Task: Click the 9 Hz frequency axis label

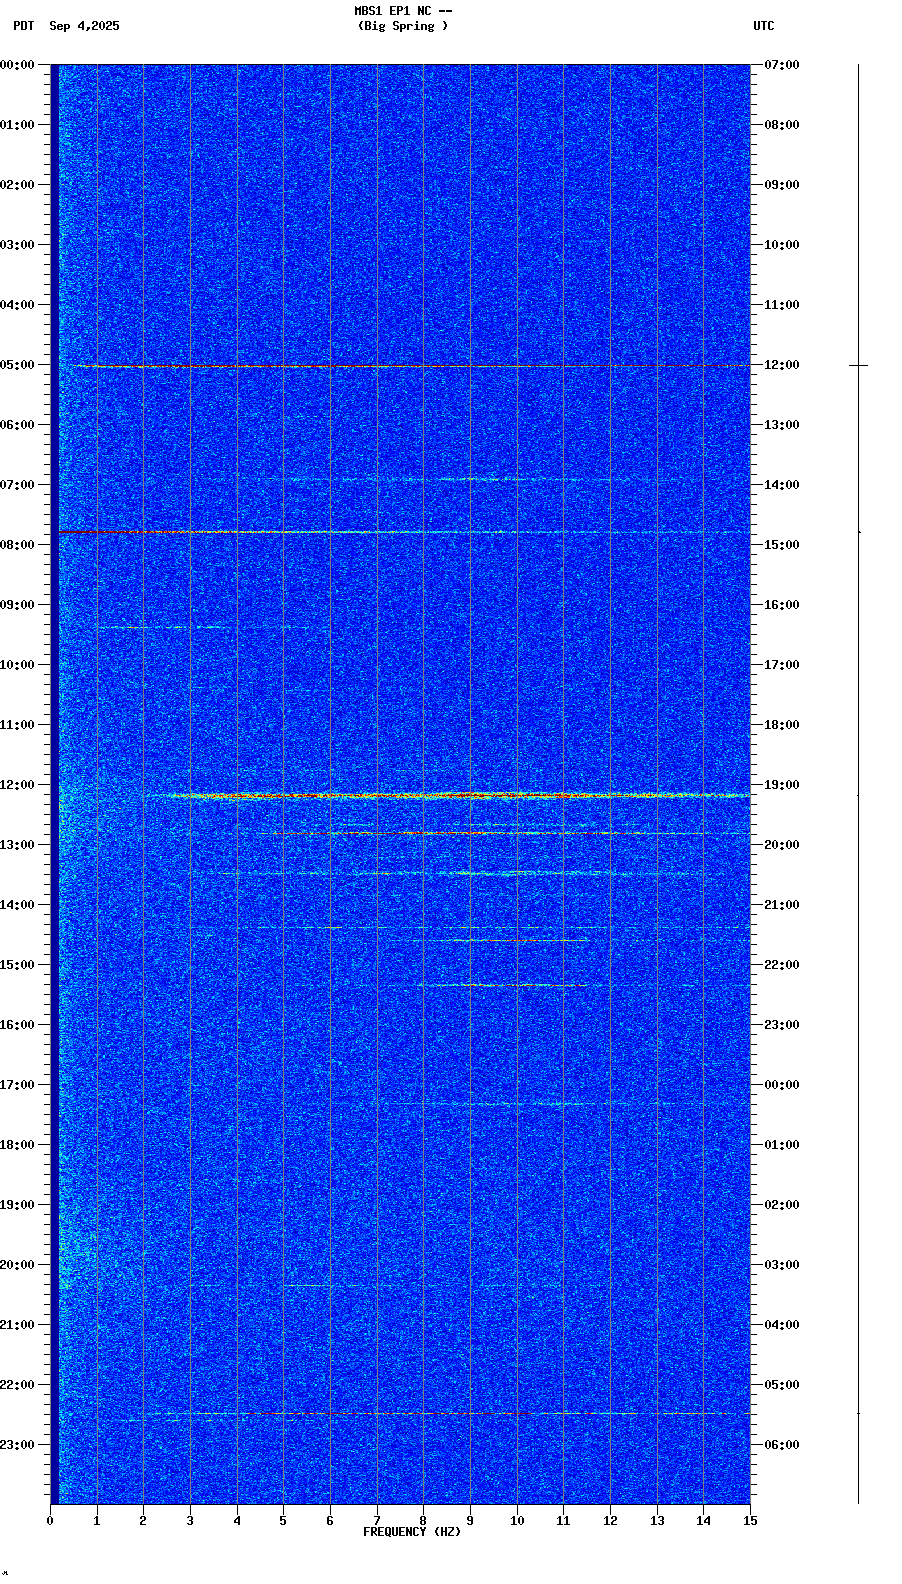Action: click(x=470, y=1521)
